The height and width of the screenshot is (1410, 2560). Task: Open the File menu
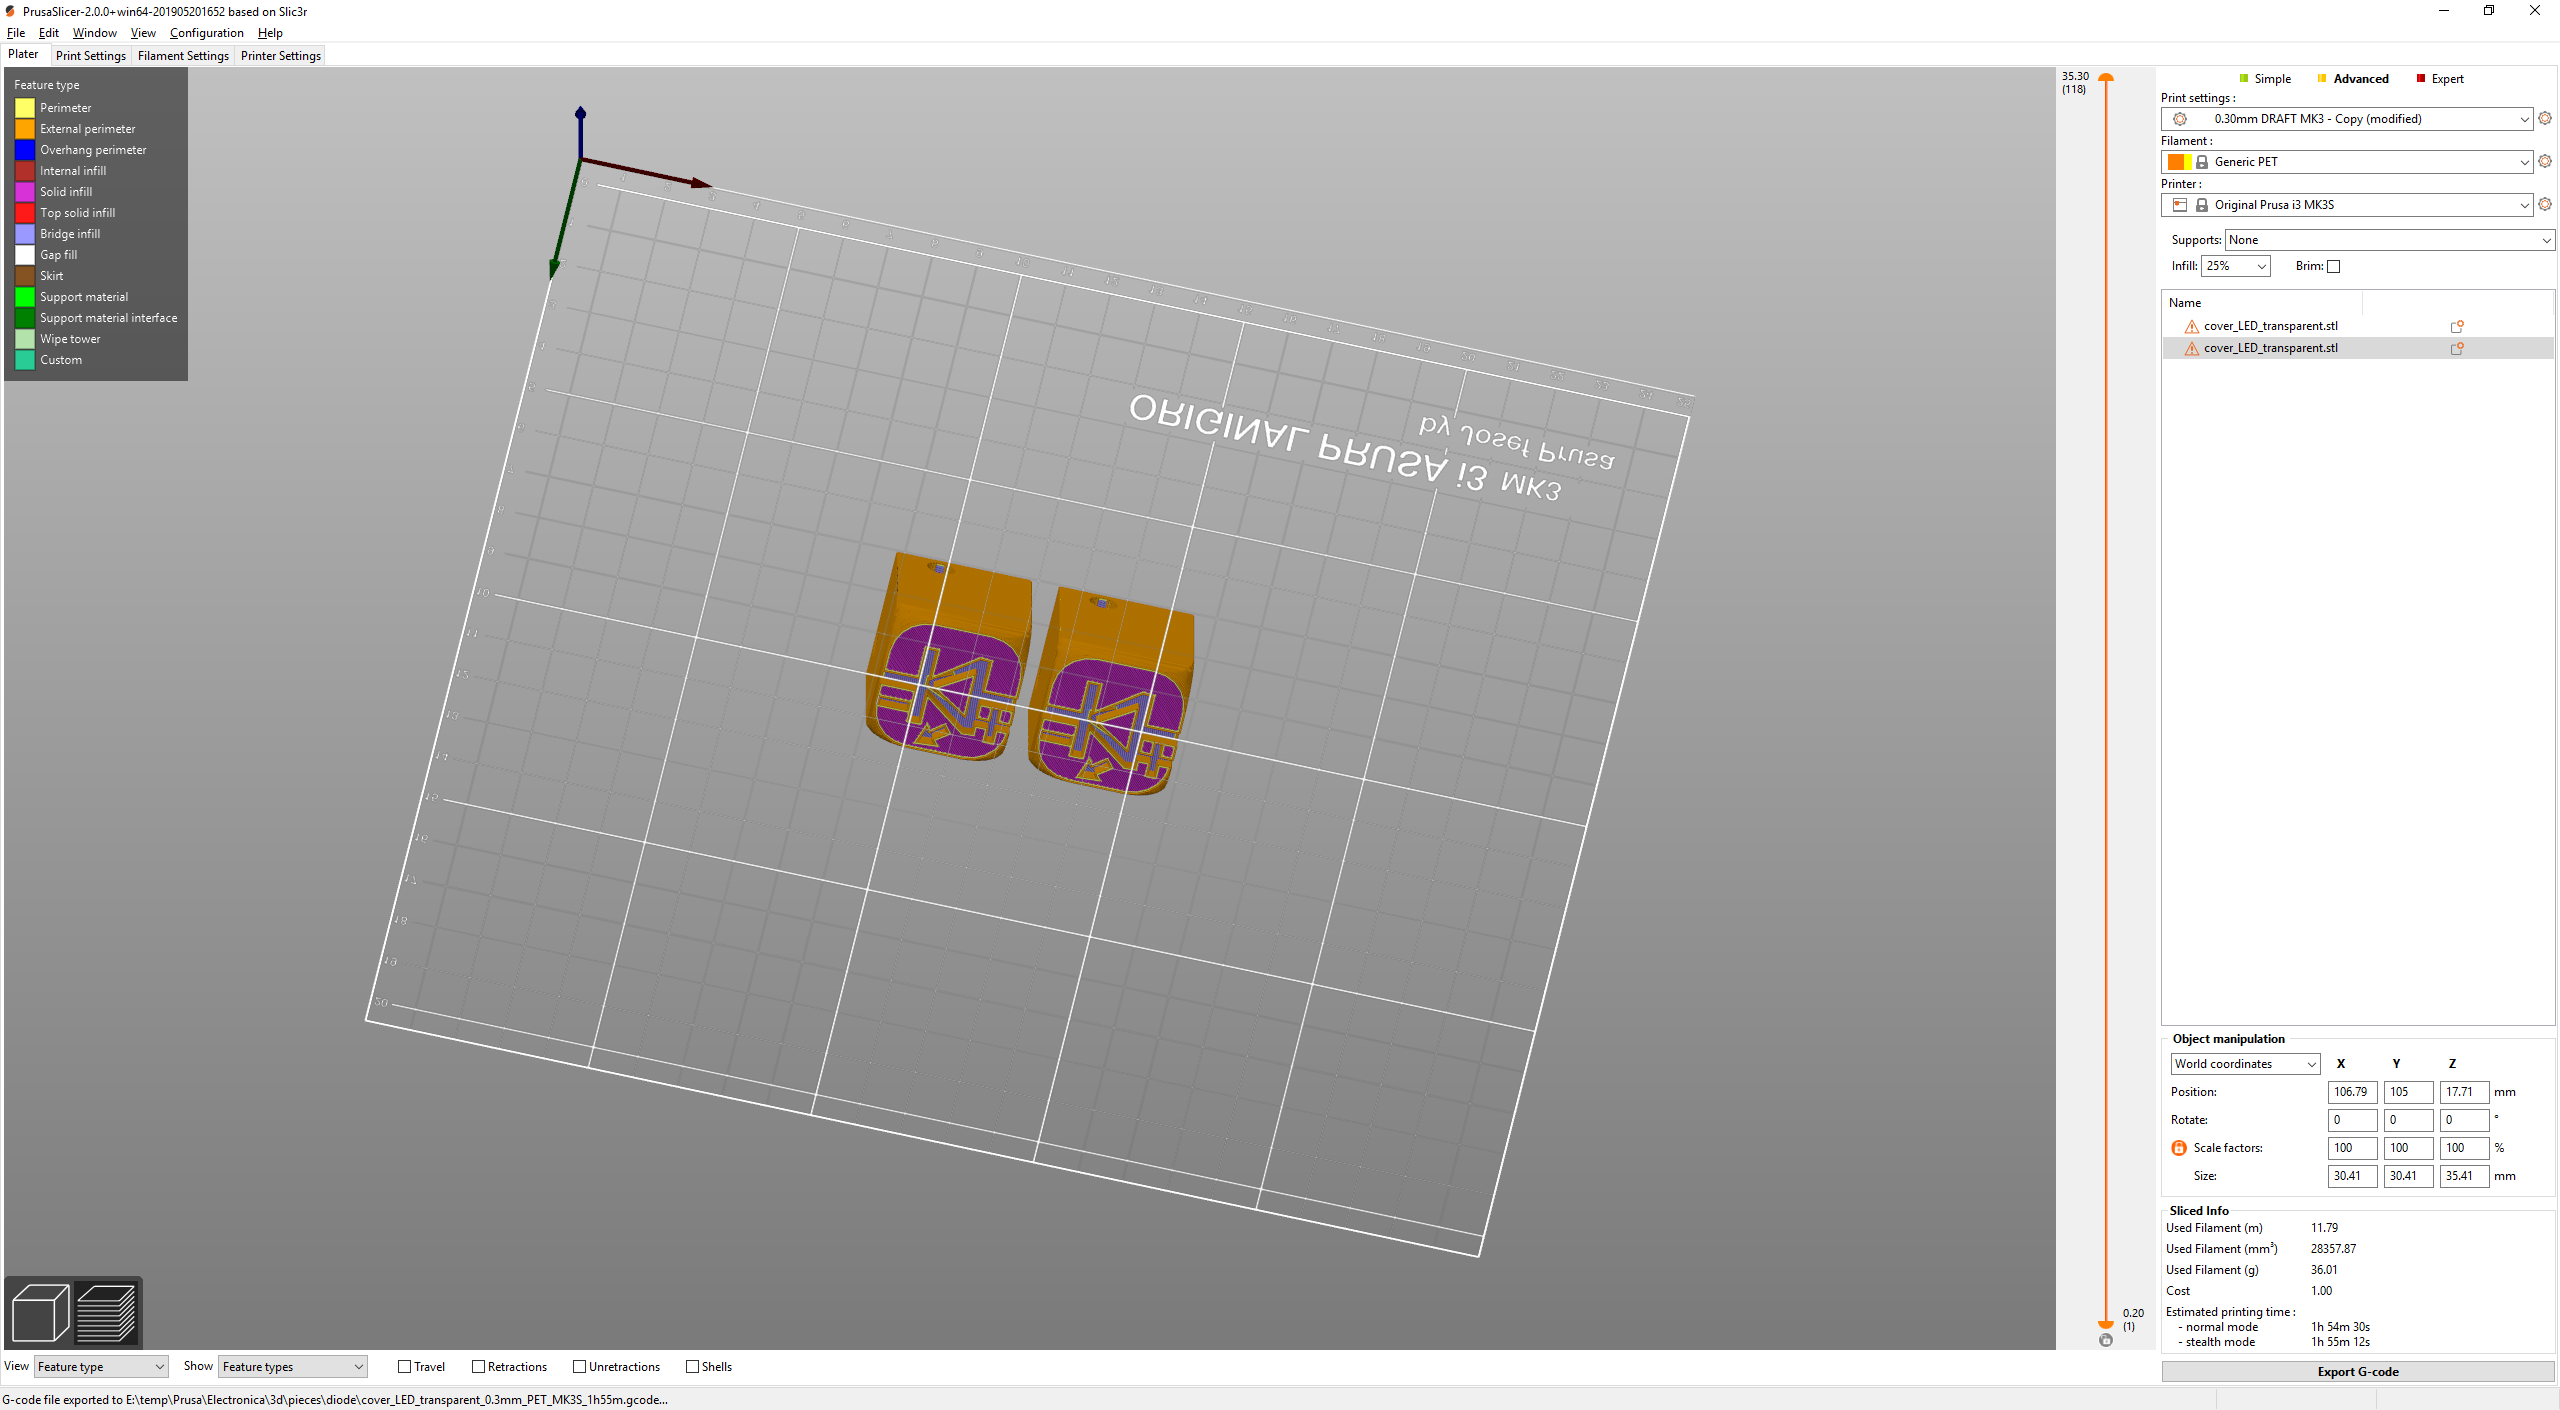[16, 33]
